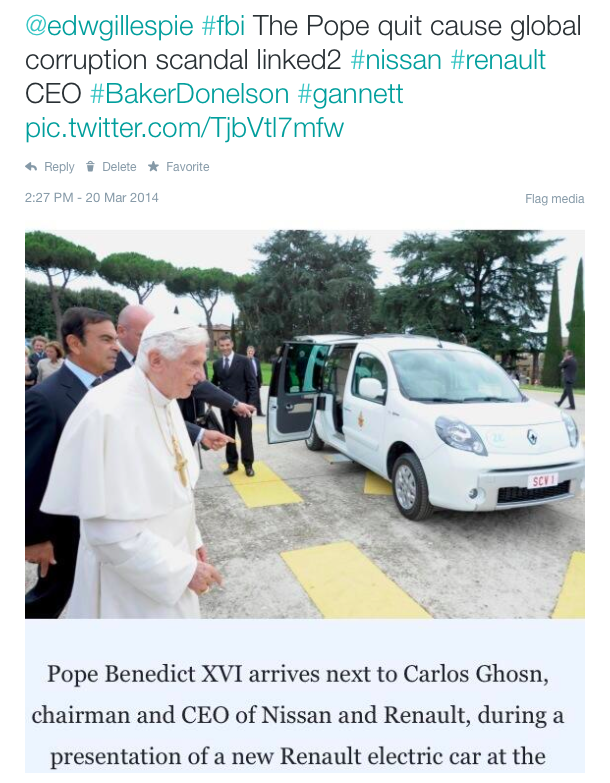Open the 2:27 PM - 20 Mar 2014 timestamp
Viewport: 610px width, 783px height.
pyautogui.click(x=92, y=198)
